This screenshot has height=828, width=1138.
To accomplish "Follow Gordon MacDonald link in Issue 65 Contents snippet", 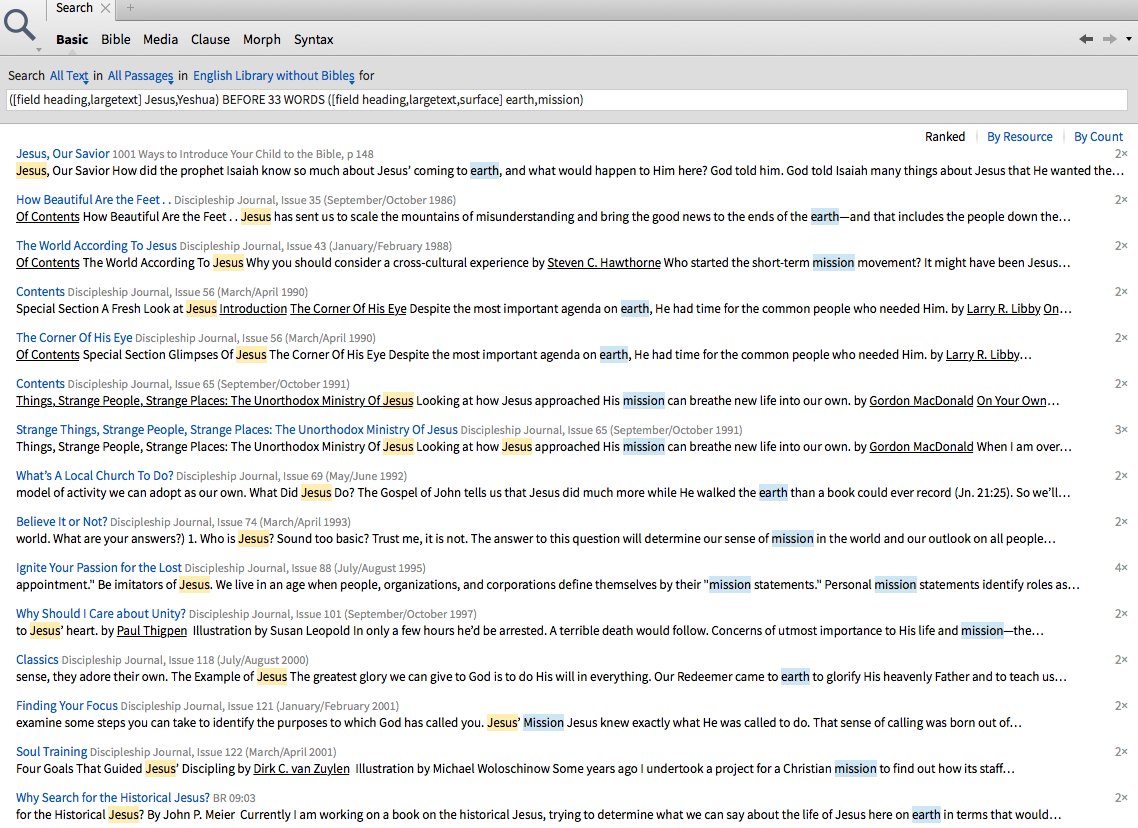I will (921, 401).
